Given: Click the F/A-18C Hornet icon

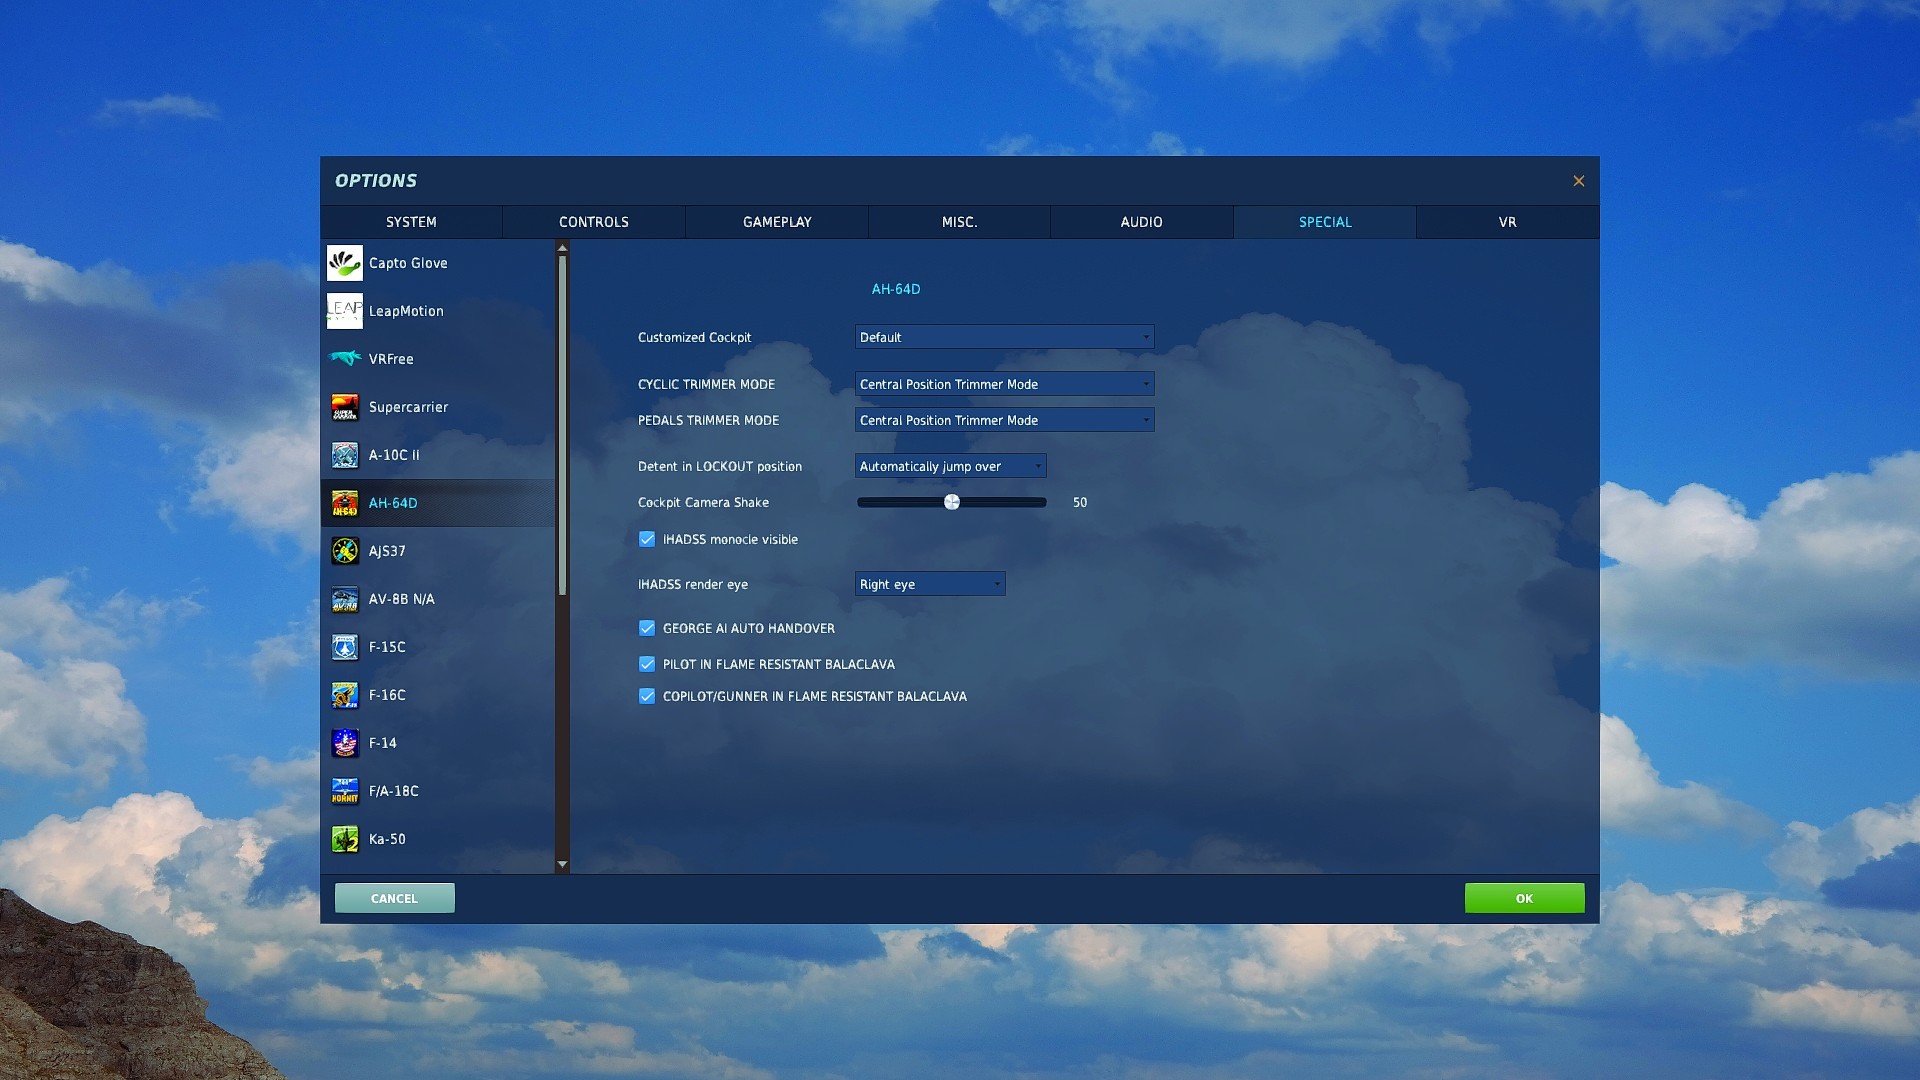Looking at the screenshot, I should click(x=345, y=791).
